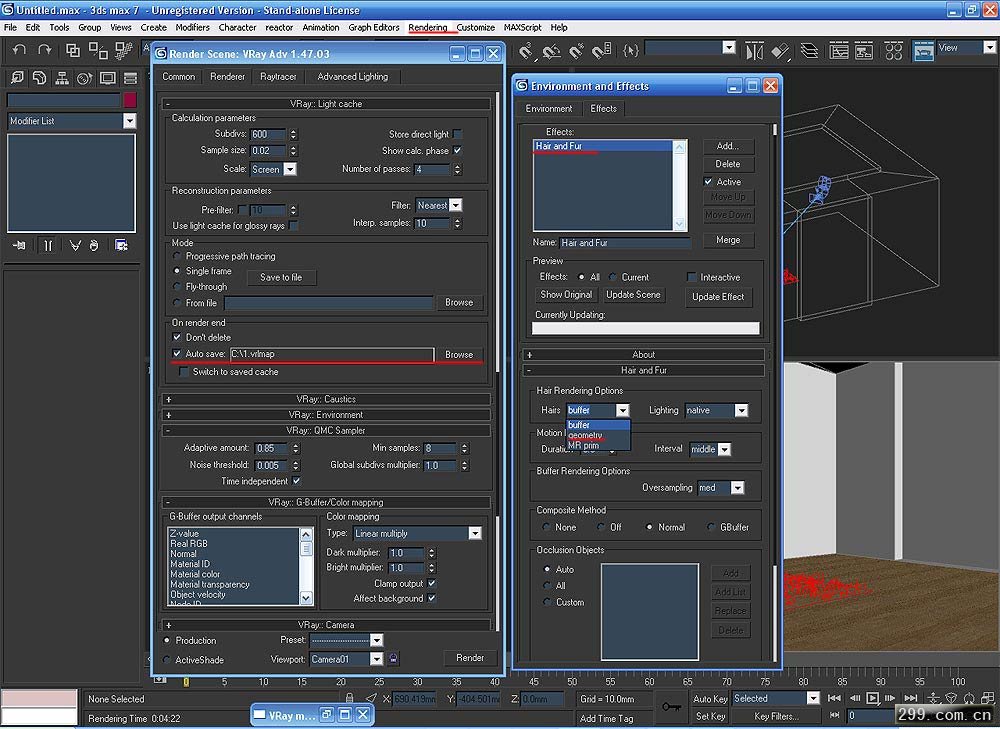Click the Undo arrow icon
The image size is (1000, 729).
tap(19, 50)
